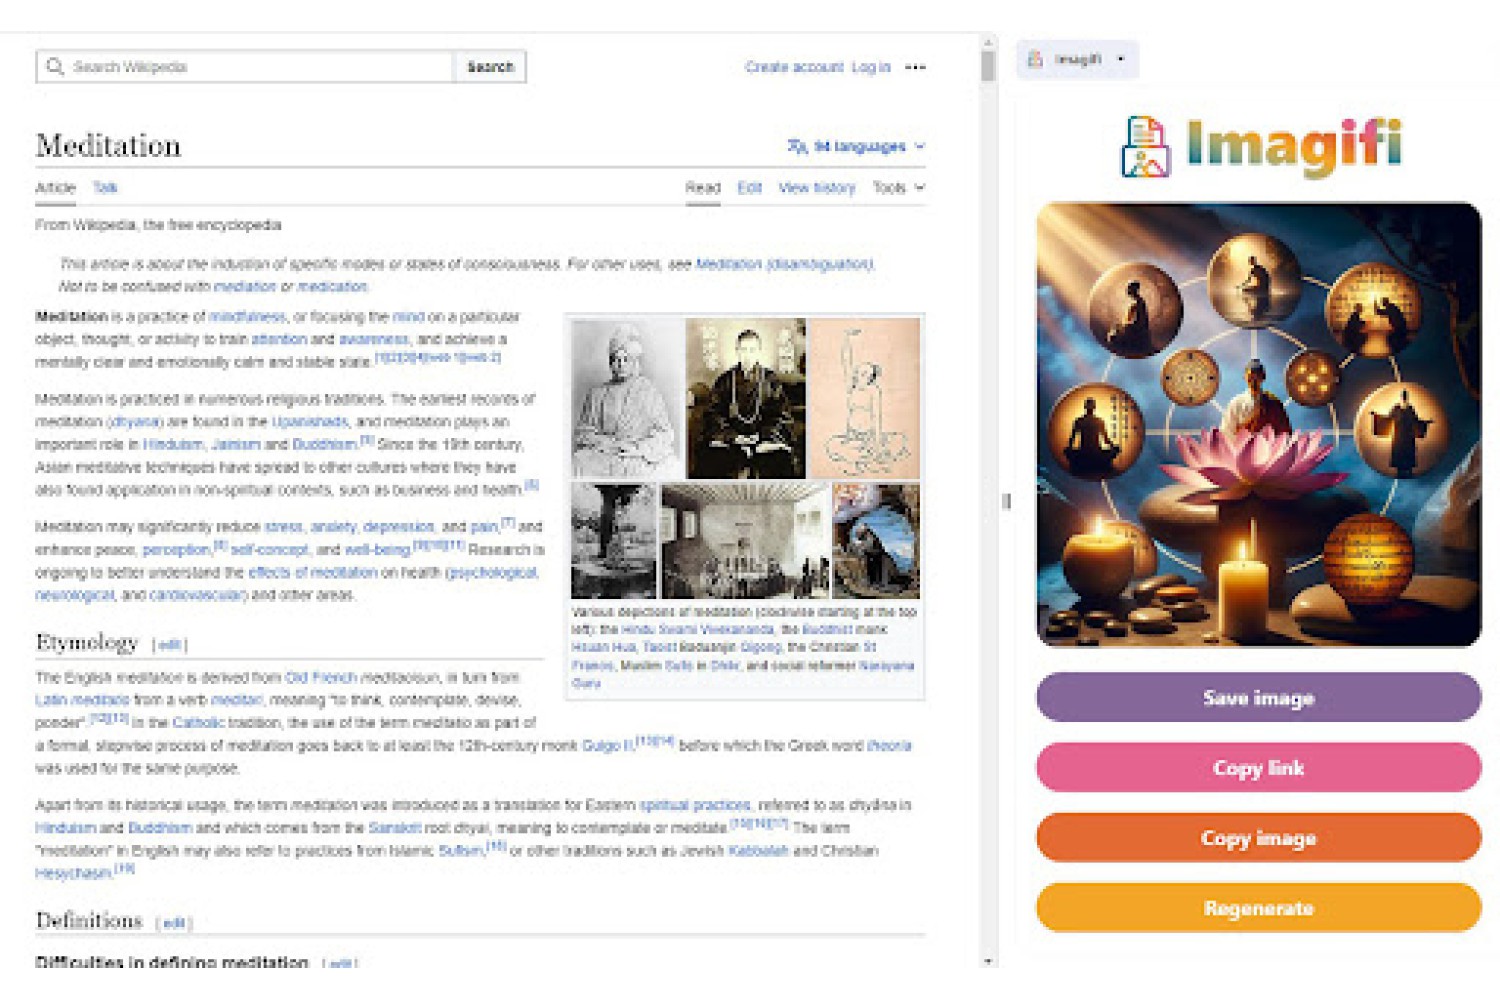
Task: Click the Copy link button
Action: click(x=1258, y=767)
